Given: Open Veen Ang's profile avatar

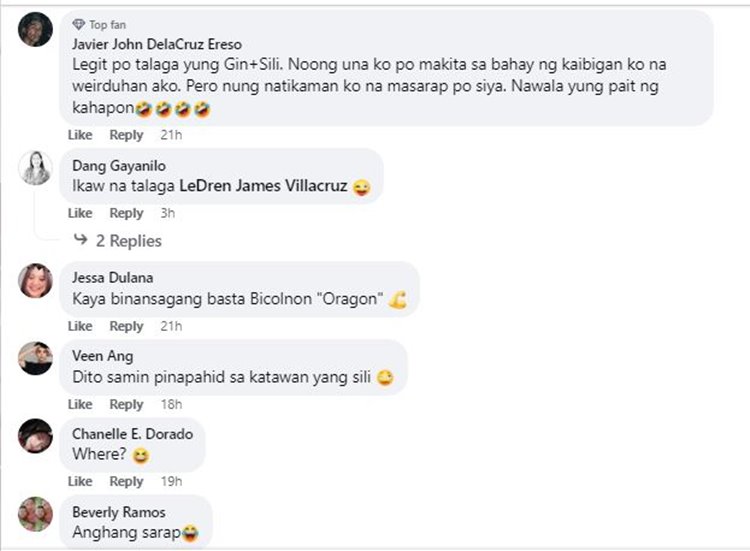Looking at the screenshot, I should 35,358.
